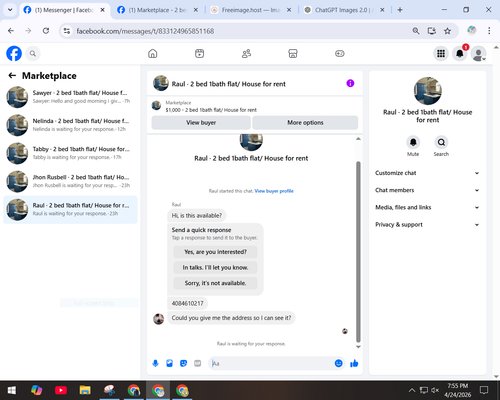The height and width of the screenshot is (400, 500).
Task: Open the Friends icon in top navigation
Action: 246,53
